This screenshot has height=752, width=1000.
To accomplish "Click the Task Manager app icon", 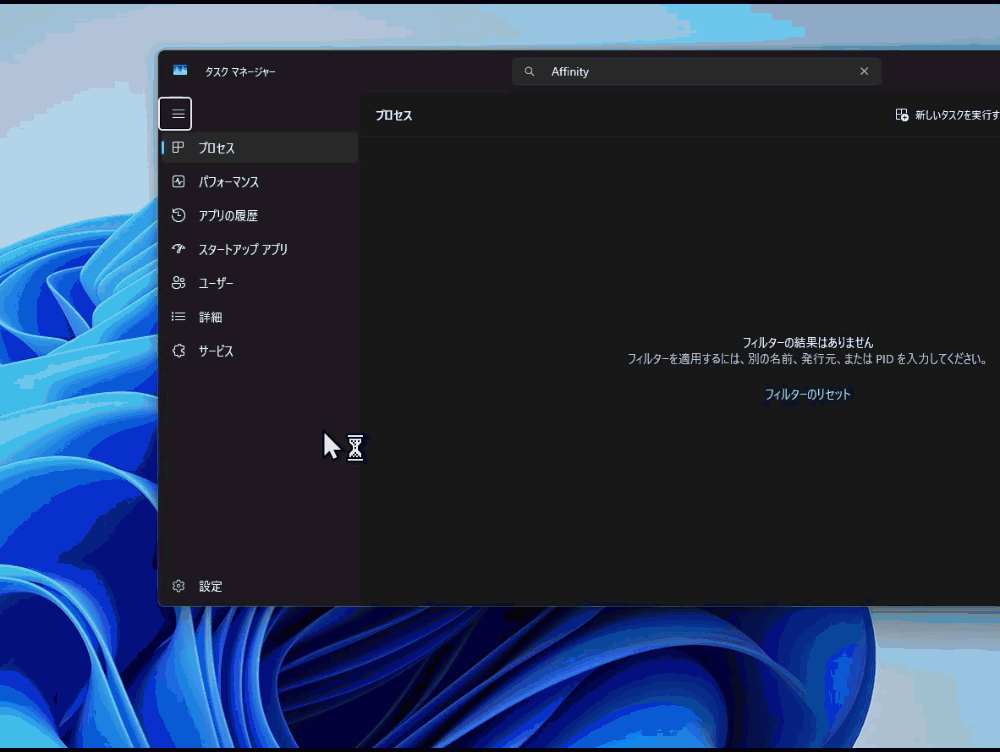I will pos(180,71).
